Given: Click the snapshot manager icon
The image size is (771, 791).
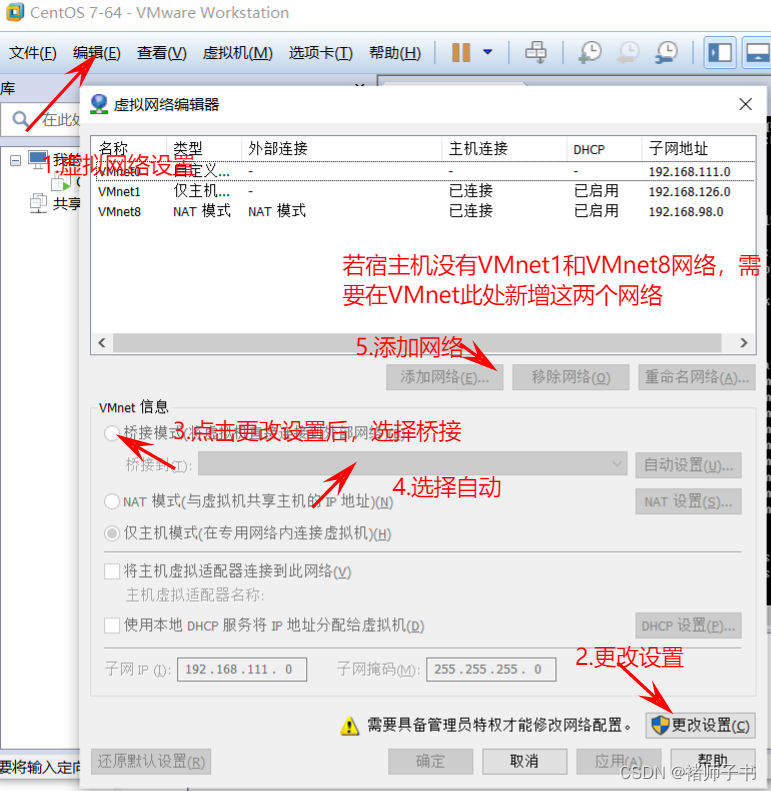Looking at the screenshot, I should click(x=667, y=52).
